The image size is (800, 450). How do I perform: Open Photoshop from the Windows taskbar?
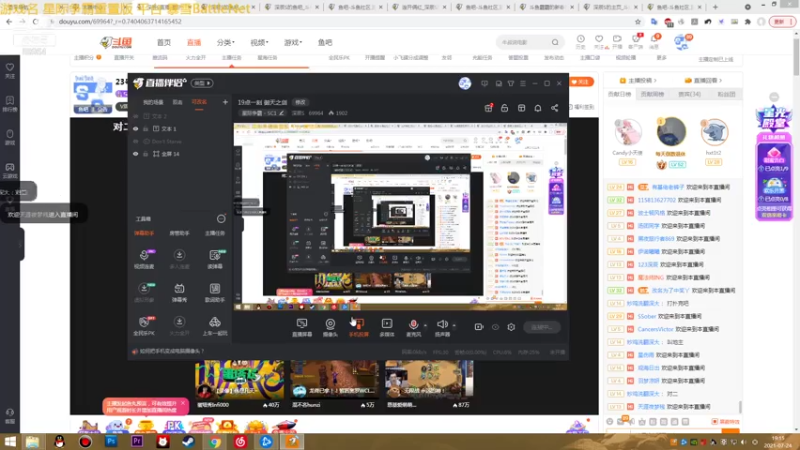111,441
